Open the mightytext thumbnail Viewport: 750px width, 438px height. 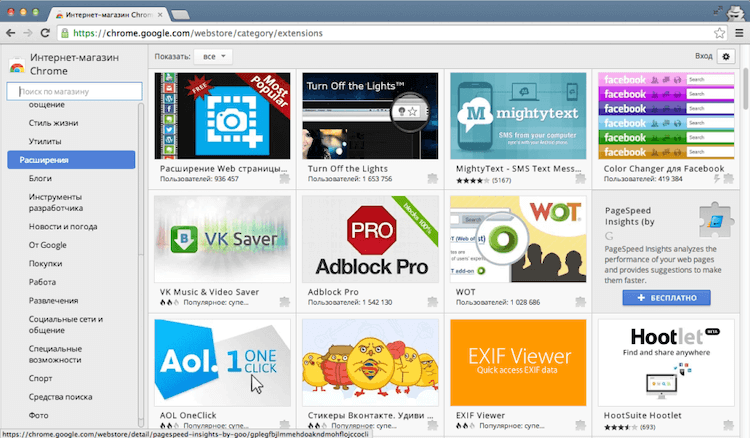click(x=518, y=116)
